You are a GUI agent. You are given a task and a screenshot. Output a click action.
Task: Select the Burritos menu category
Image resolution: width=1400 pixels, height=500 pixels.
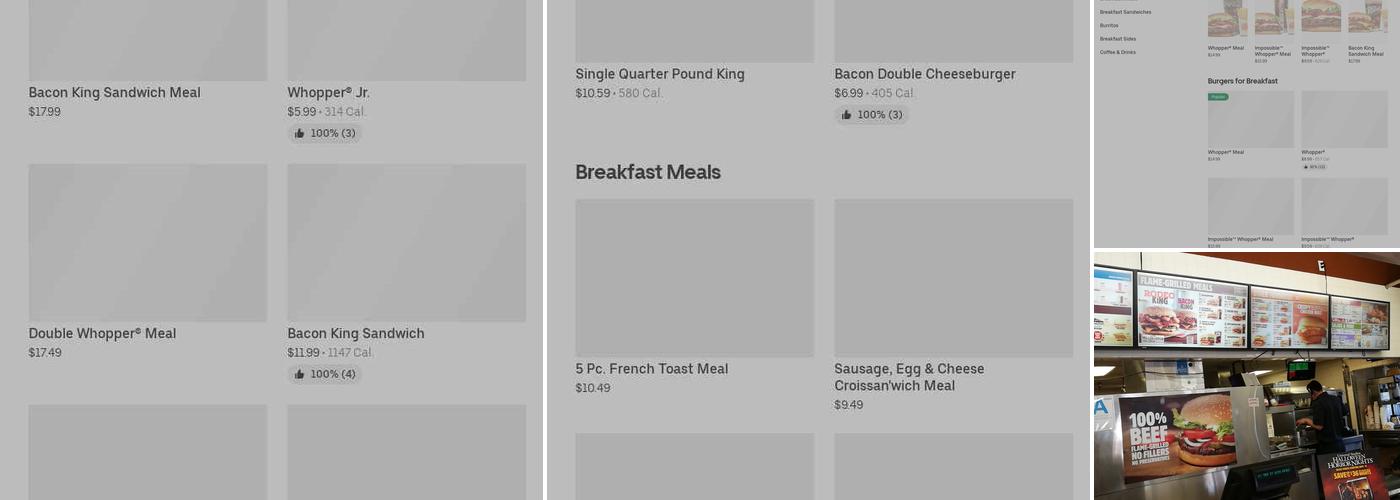(x=1109, y=25)
